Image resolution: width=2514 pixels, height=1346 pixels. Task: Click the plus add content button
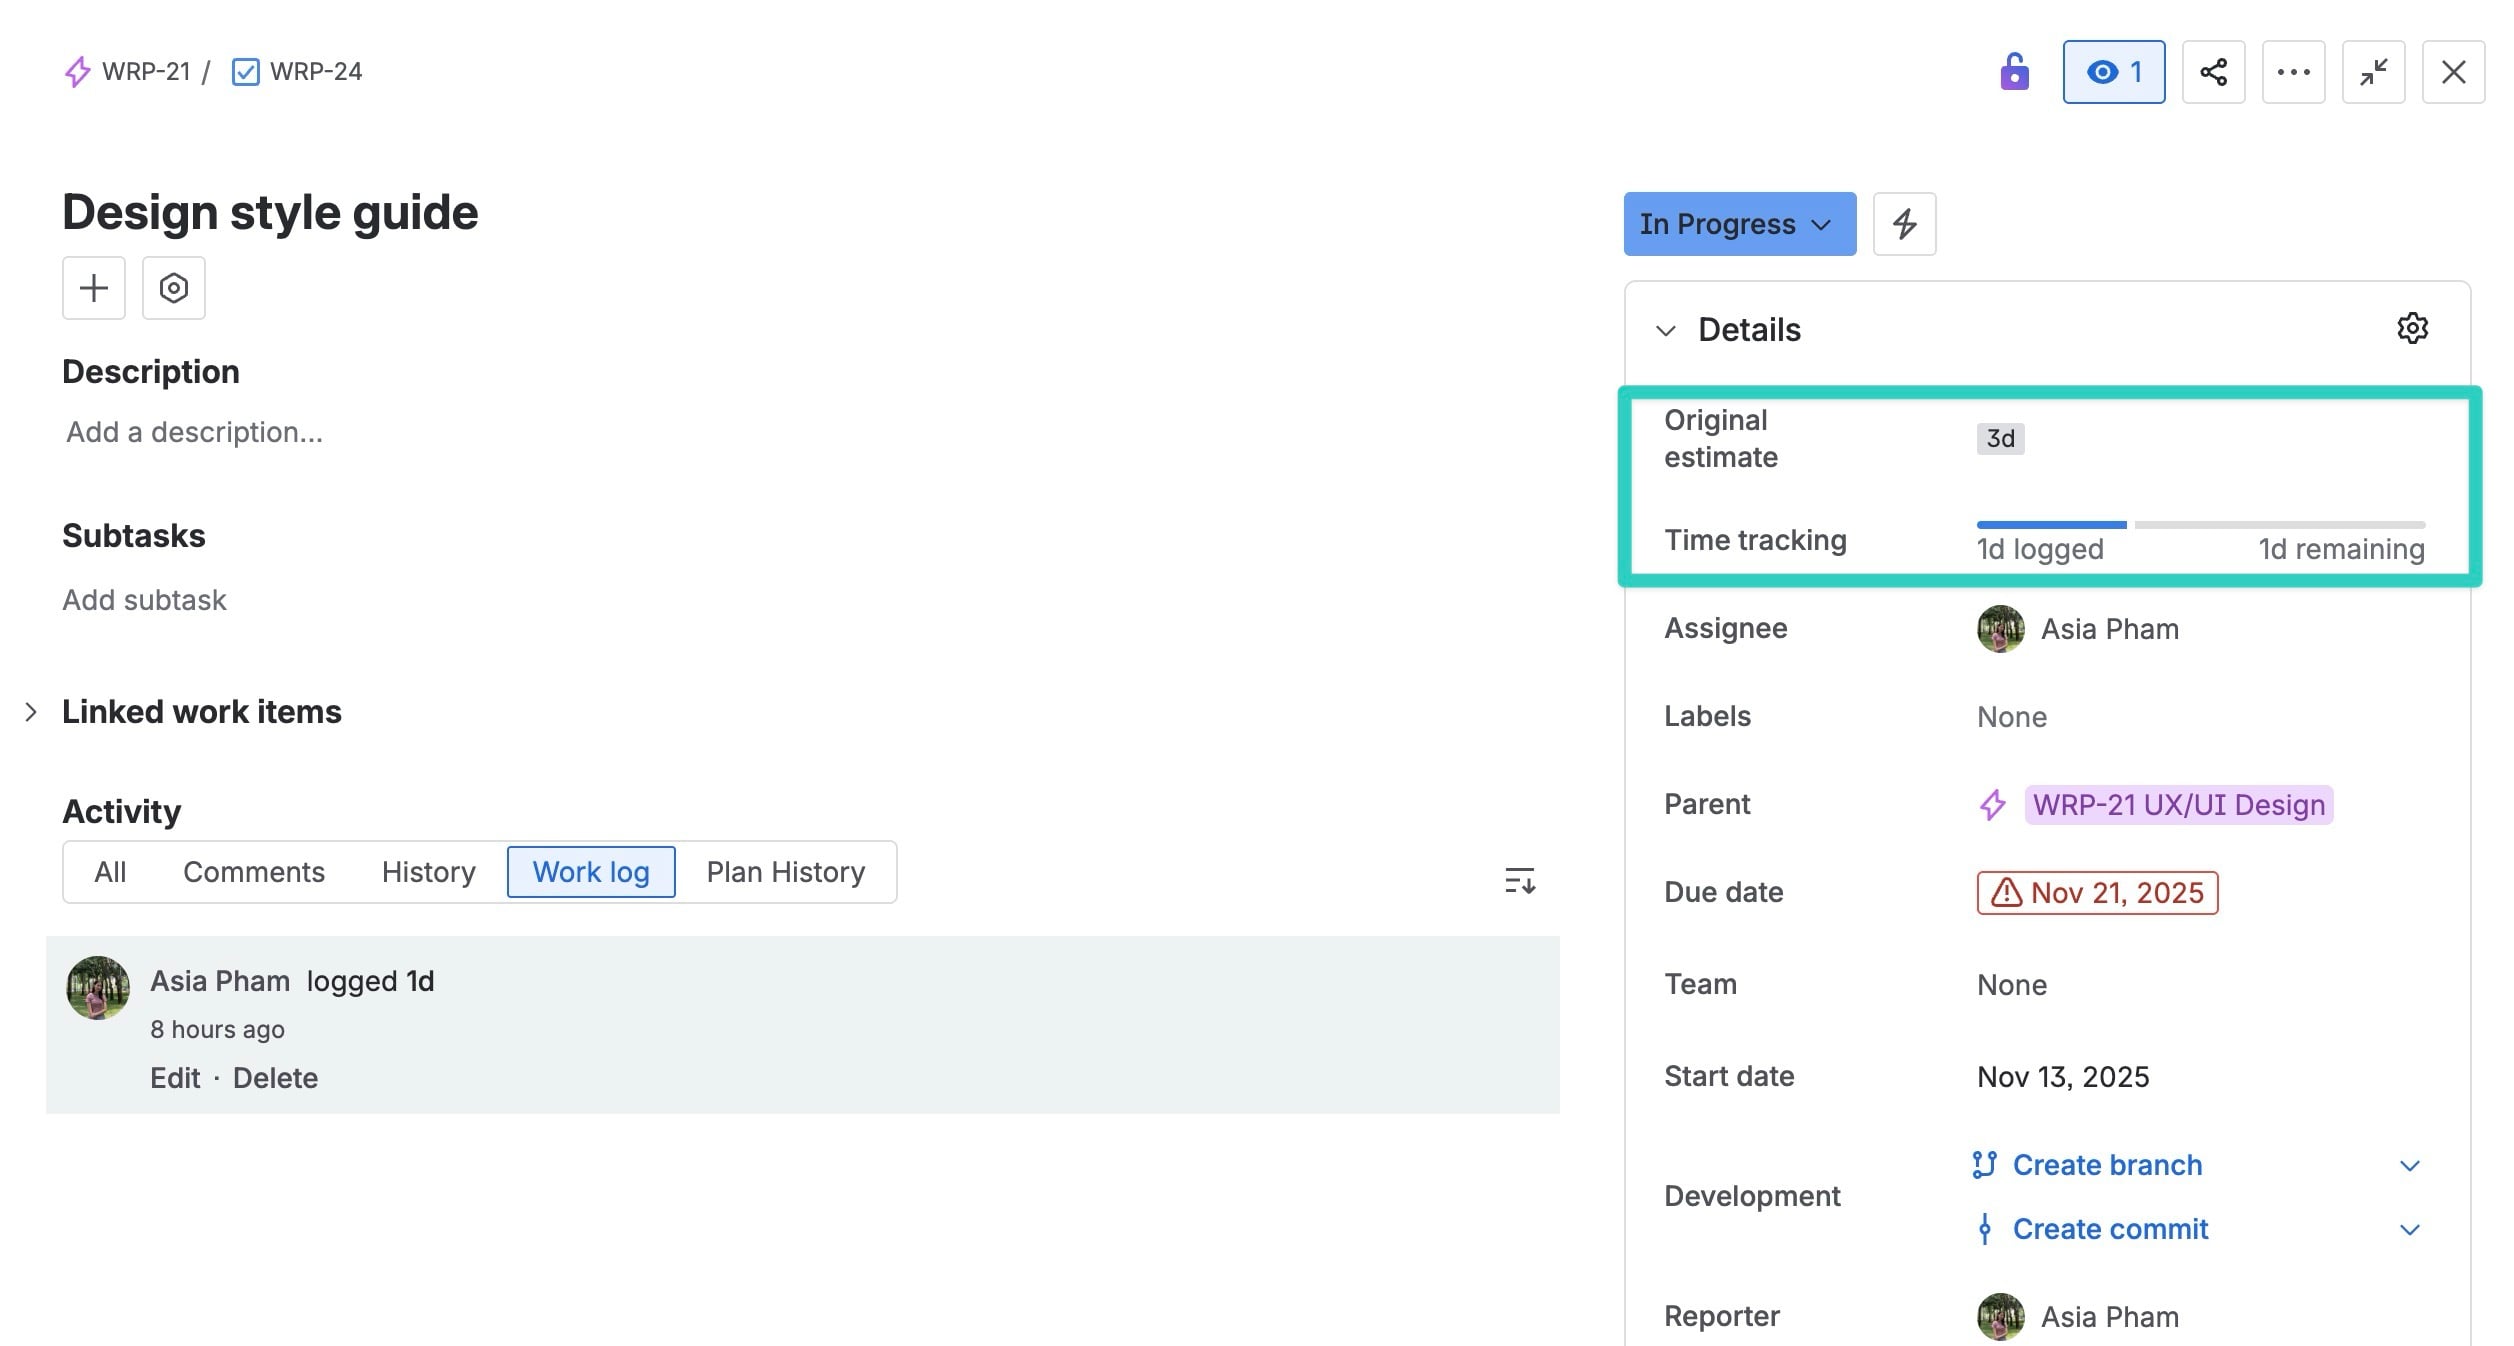click(x=94, y=288)
